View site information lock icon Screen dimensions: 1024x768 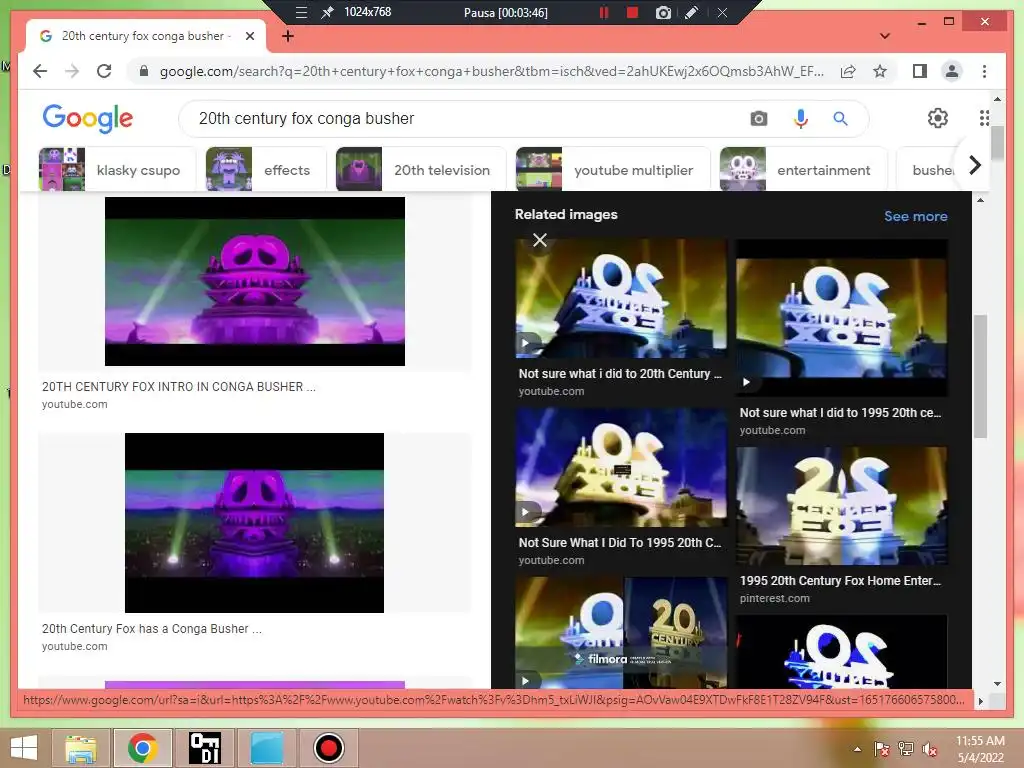pos(144,71)
